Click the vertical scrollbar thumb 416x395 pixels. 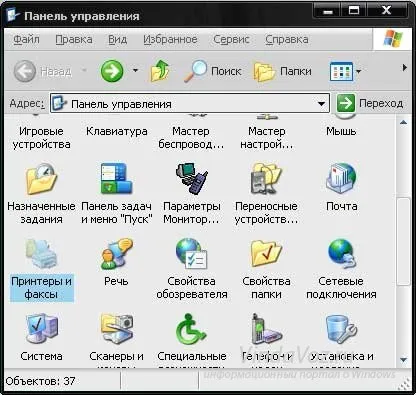click(404, 241)
